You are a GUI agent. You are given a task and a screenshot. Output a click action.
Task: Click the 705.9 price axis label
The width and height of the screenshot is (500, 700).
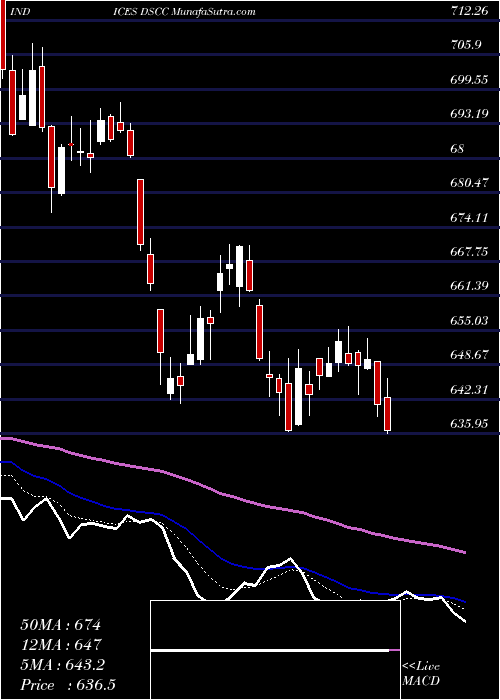click(465, 45)
